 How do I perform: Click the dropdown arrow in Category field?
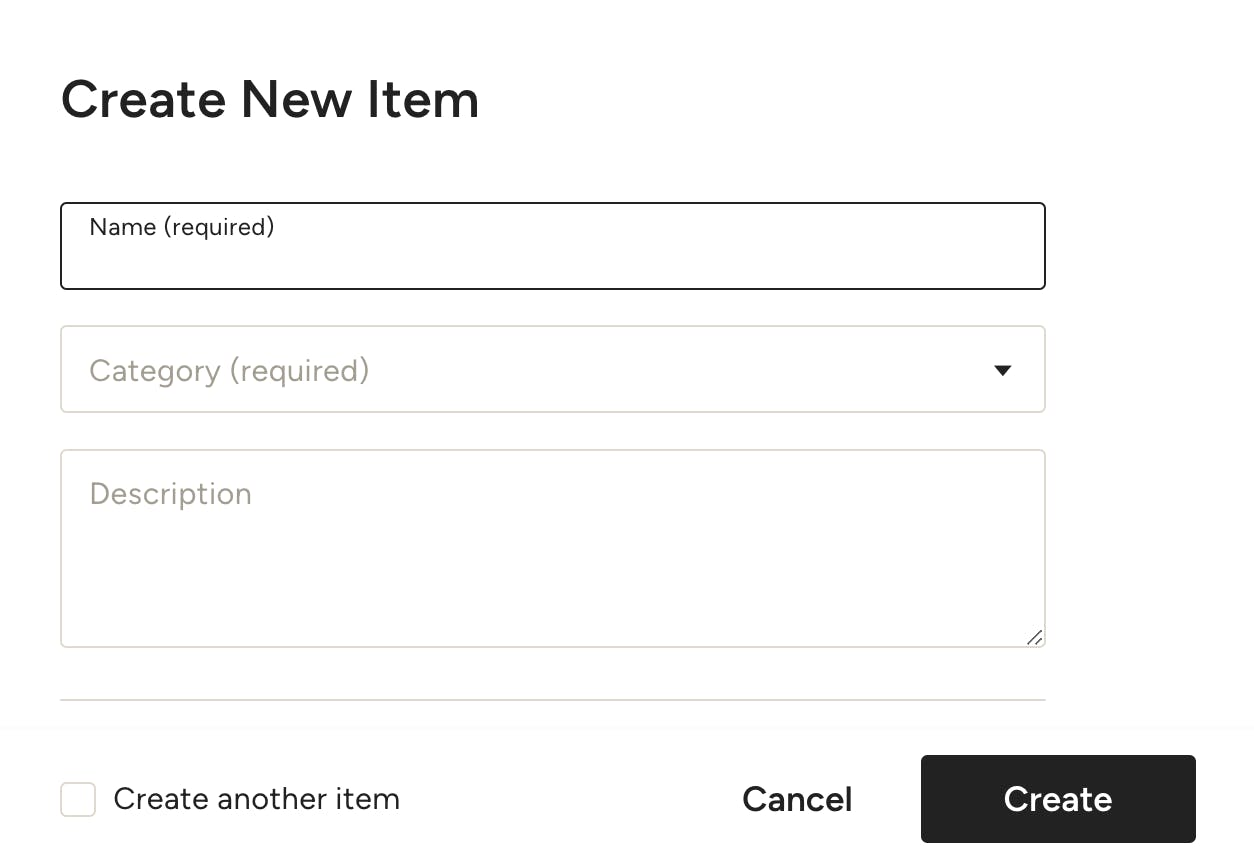click(x=1002, y=370)
